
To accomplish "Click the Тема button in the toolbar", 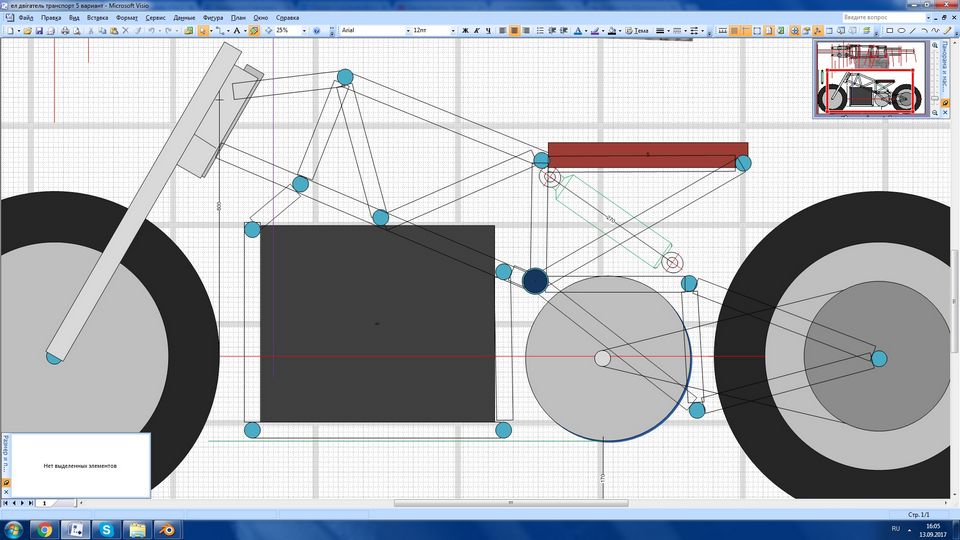I will coord(637,31).
